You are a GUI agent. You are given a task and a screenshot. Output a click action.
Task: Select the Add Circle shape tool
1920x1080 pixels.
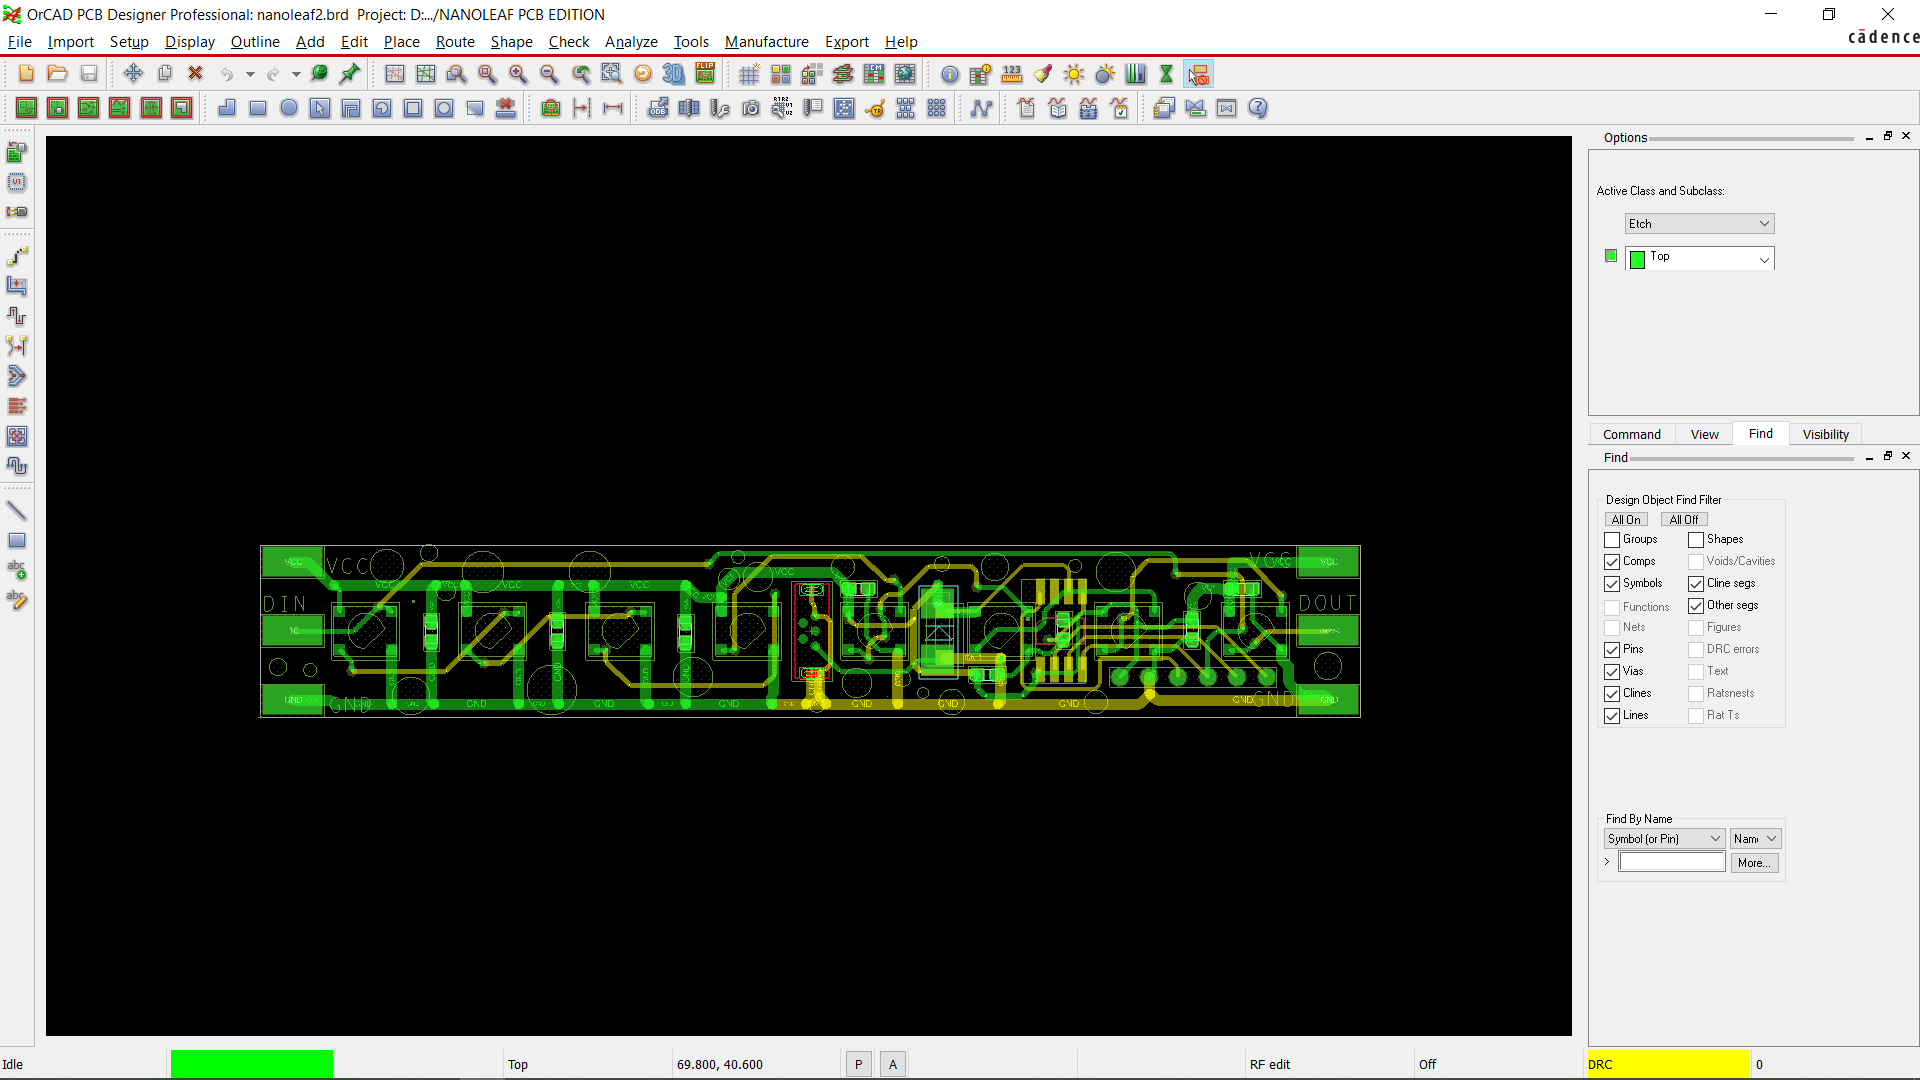point(289,109)
